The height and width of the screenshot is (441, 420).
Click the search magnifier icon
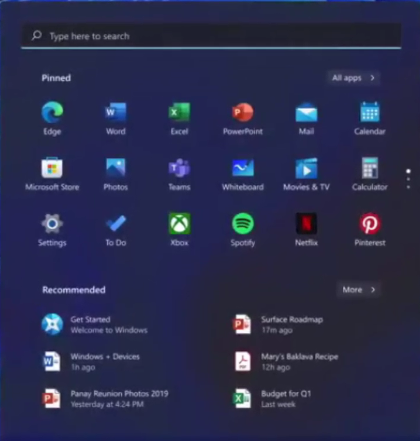pos(37,35)
